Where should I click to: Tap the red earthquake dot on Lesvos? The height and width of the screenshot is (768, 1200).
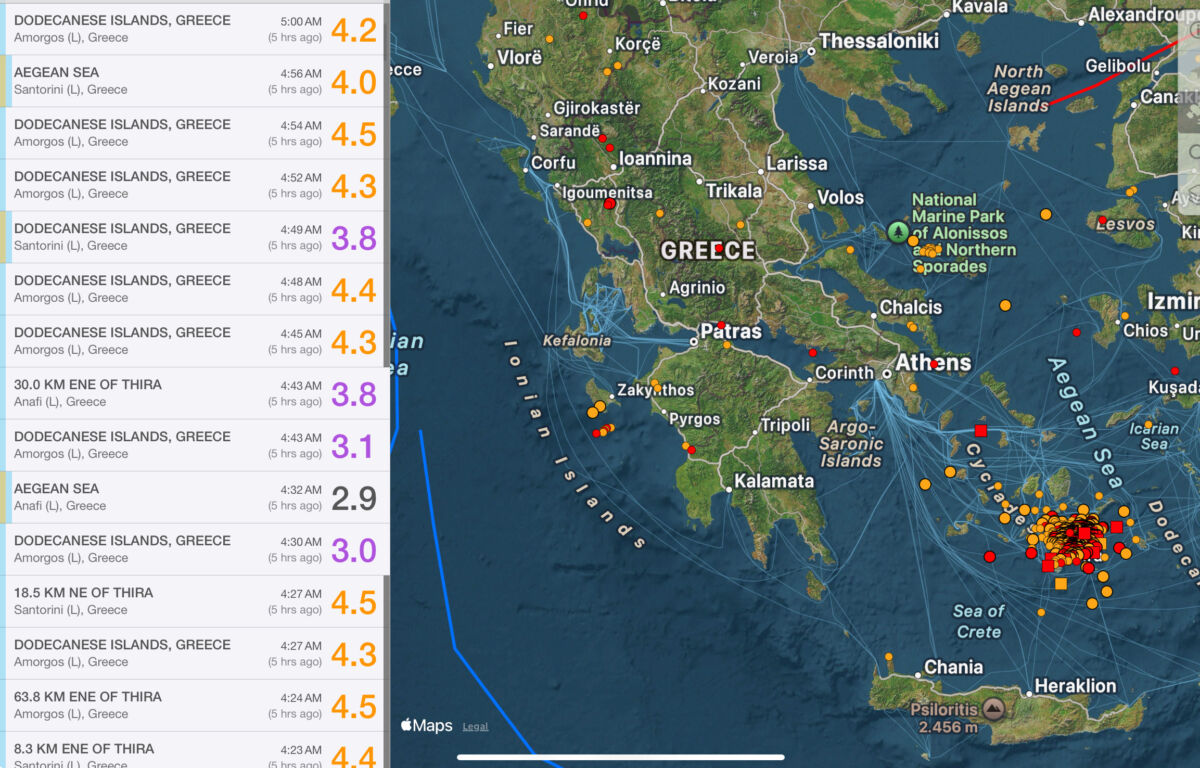[x=1102, y=220]
